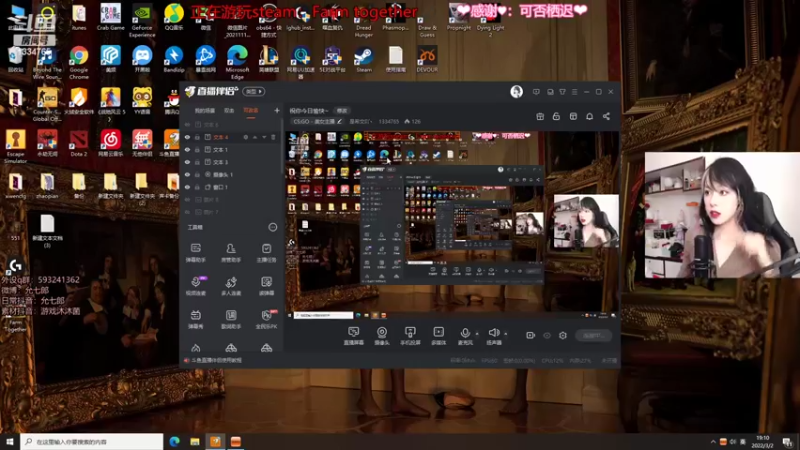Toggle lock on 摄像头 1 layer
The image size is (800, 450).
pyautogui.click(x=197, y=174)
